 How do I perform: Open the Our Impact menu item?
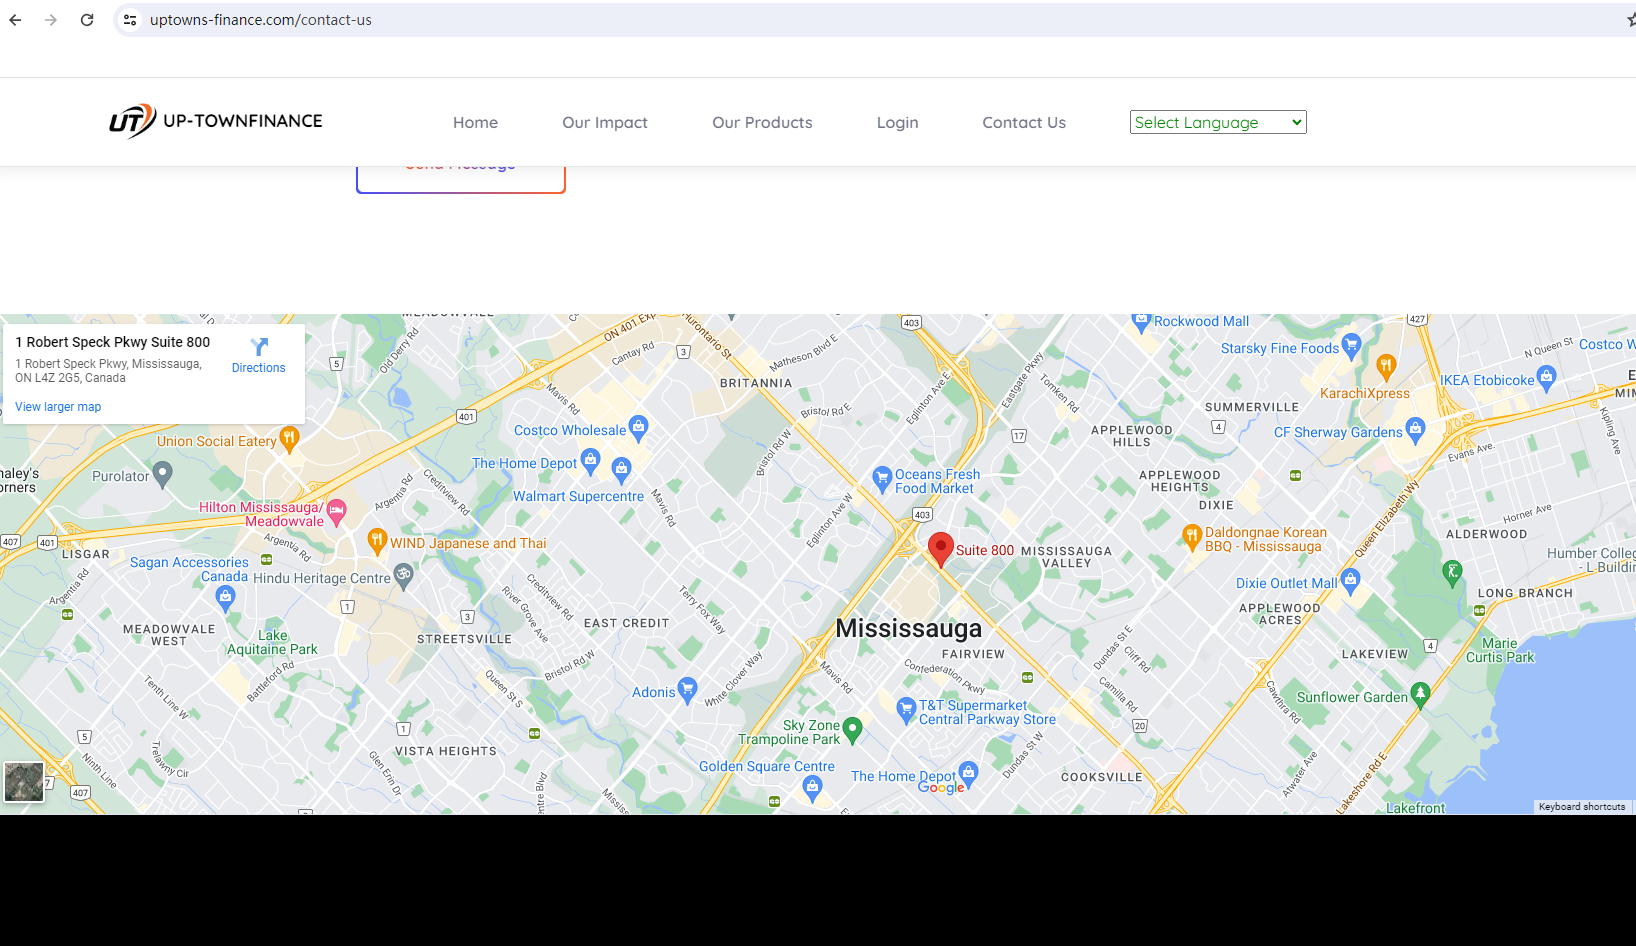pos(605,122)
